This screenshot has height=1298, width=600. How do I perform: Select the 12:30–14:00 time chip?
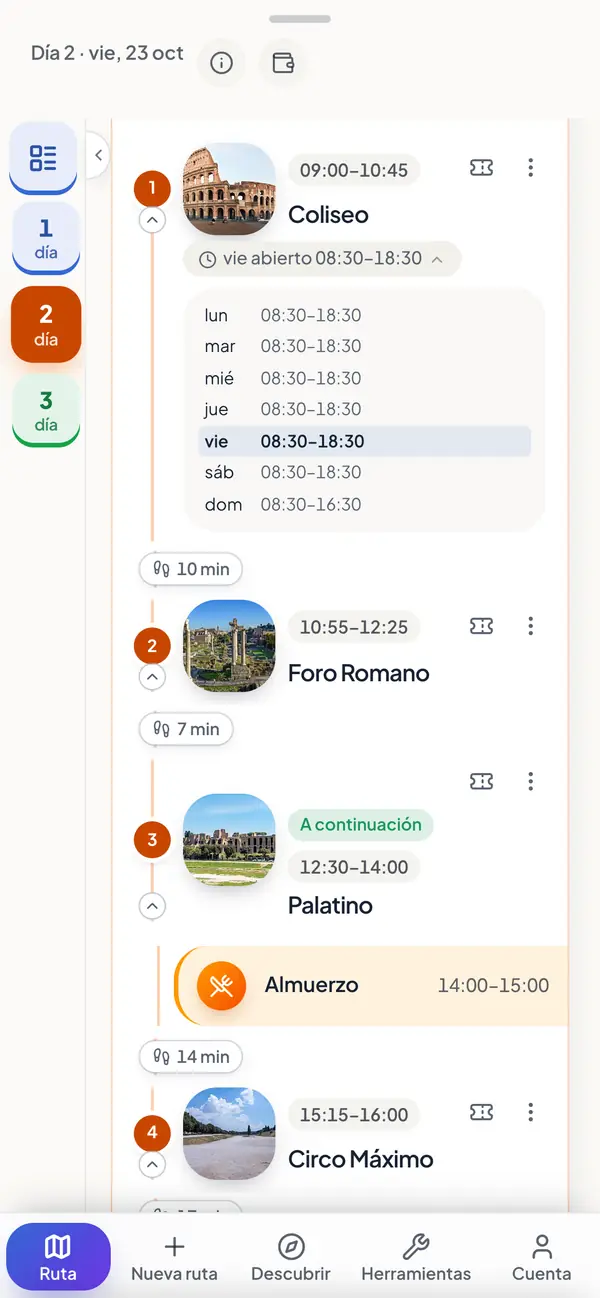354,867
